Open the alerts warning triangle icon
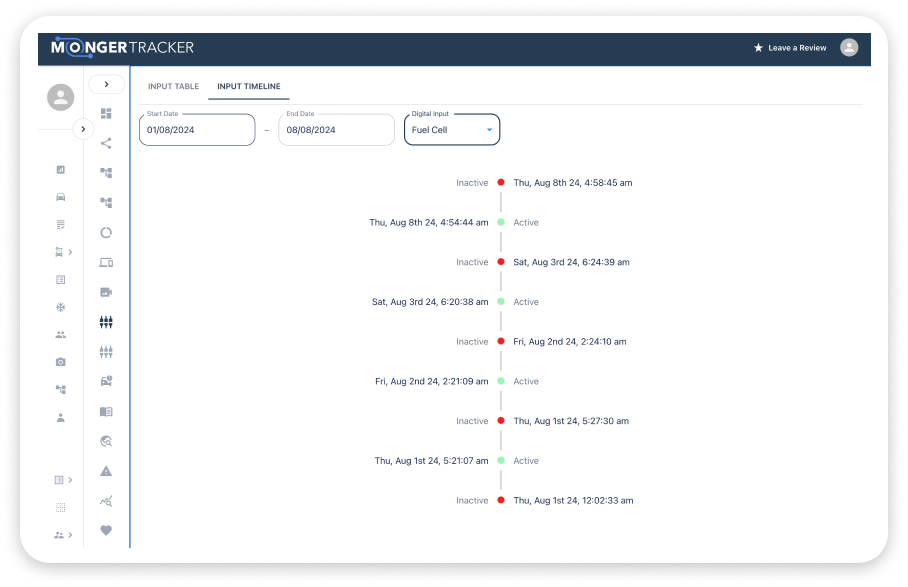This screenshot has width=908, height=587. point(106,470)
